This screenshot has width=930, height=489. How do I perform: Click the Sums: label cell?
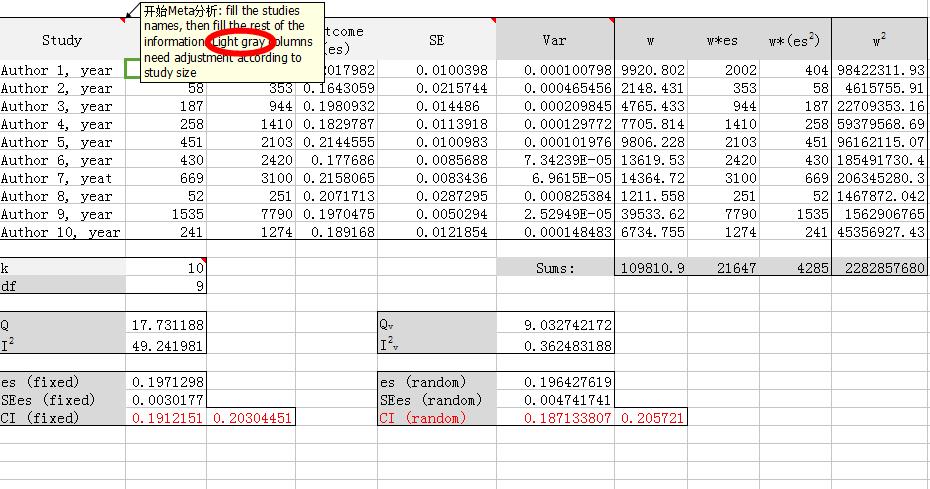pyautogui.click(x=555, y=268)
